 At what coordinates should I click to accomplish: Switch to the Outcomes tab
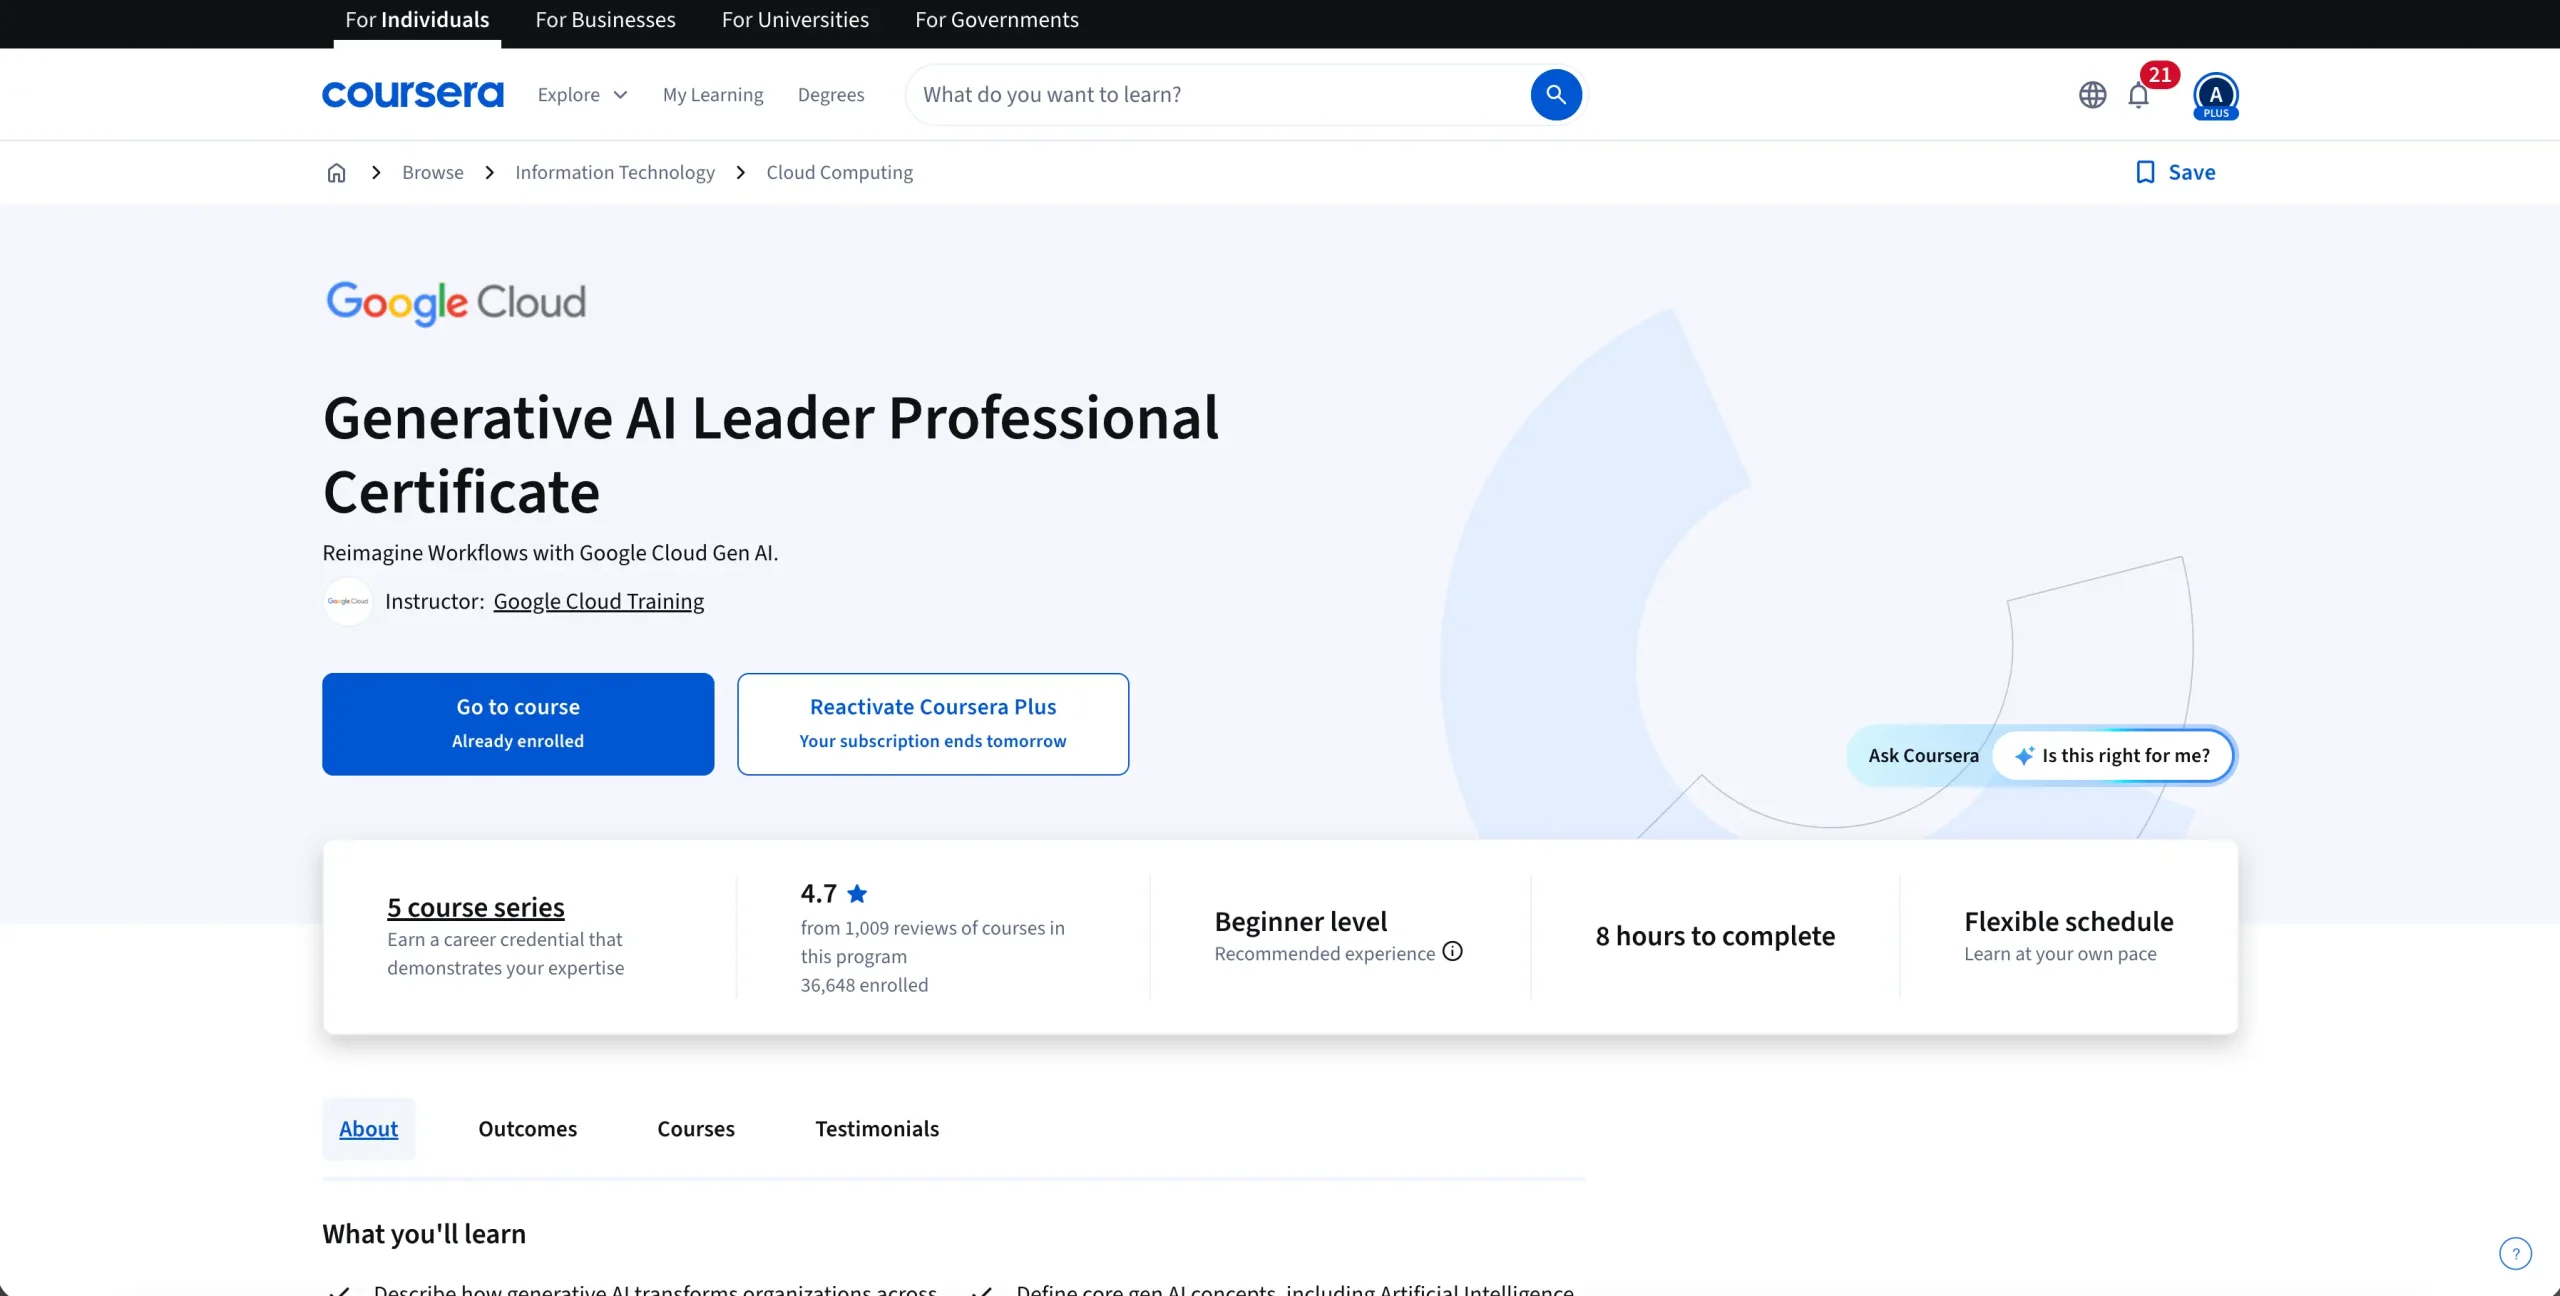tap(528, 1129)
